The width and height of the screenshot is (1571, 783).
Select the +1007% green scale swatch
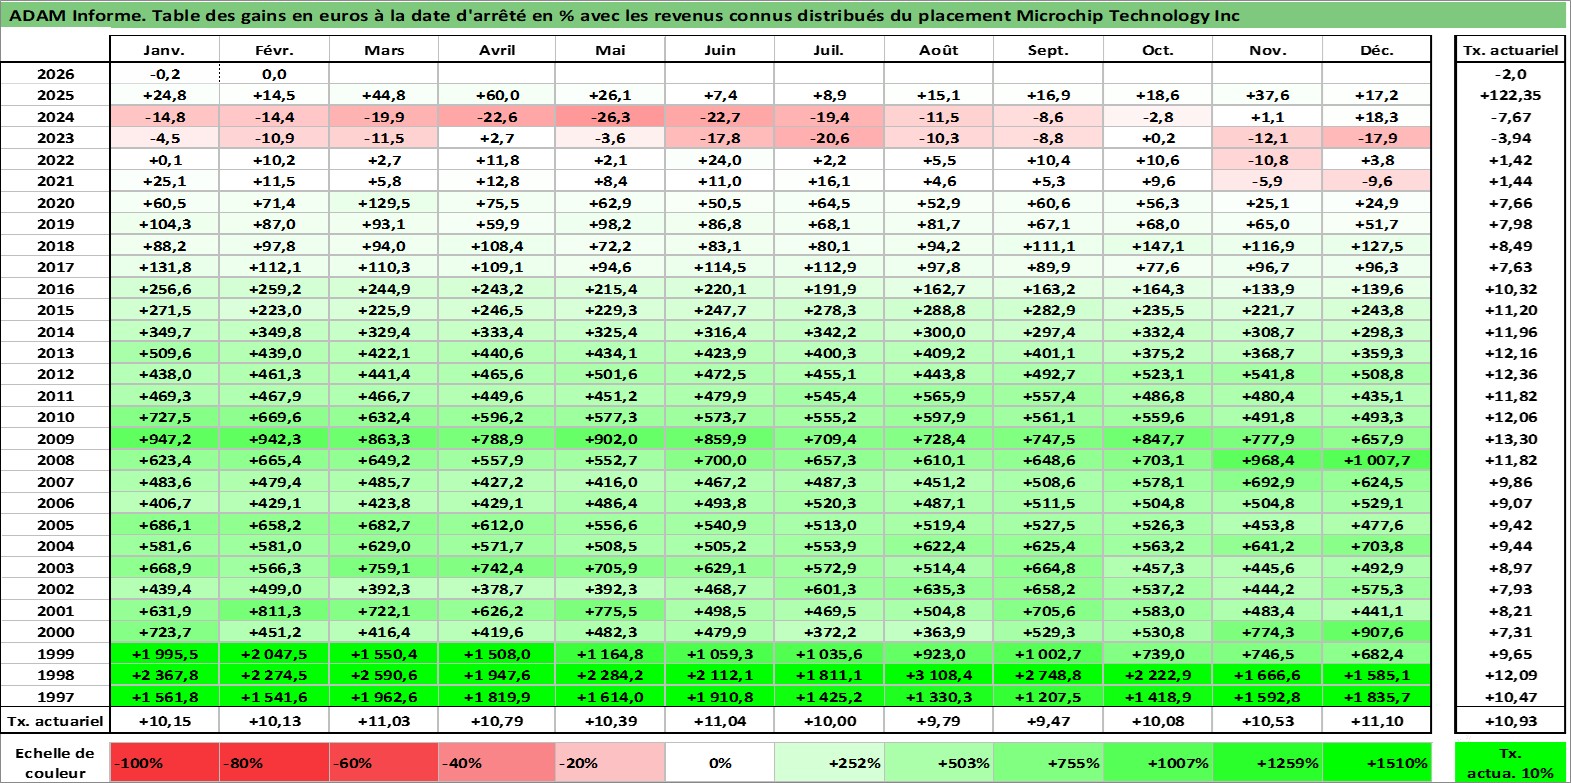(1158, 762)
